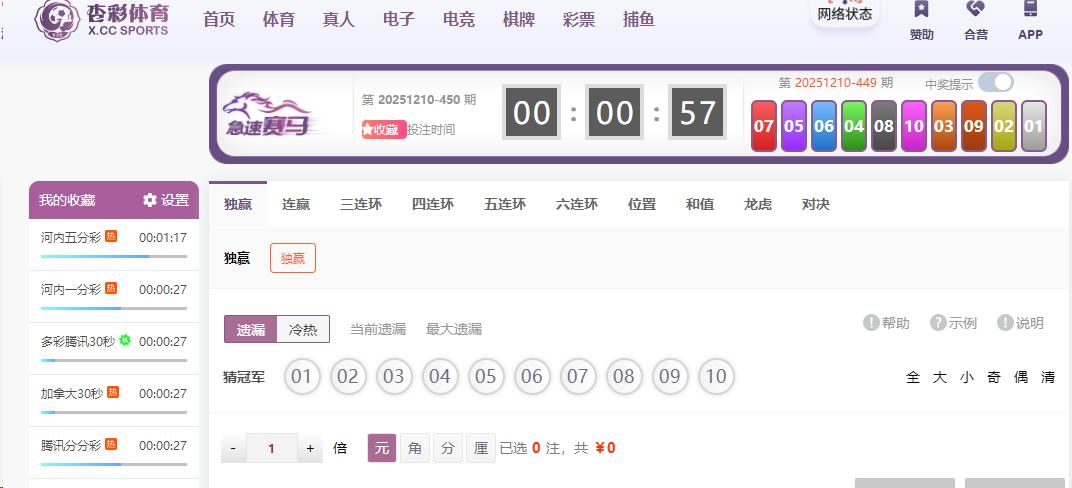
Task: Open the 龙虎 tab
Action: 757,204
